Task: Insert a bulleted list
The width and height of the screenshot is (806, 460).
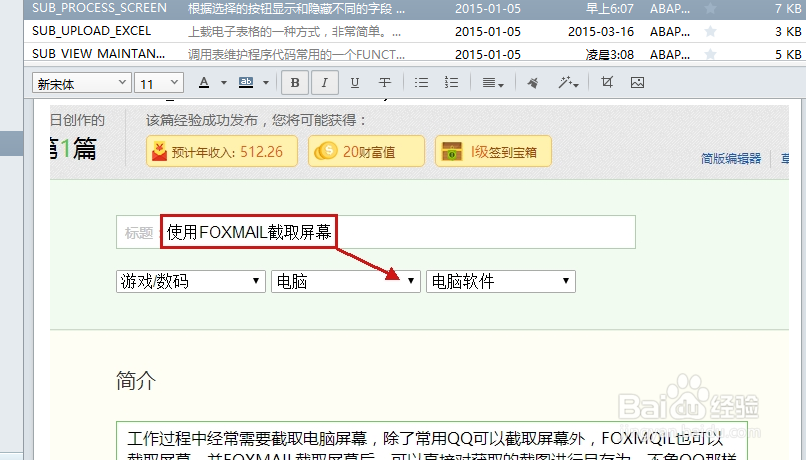Action: tap(422, 83)
